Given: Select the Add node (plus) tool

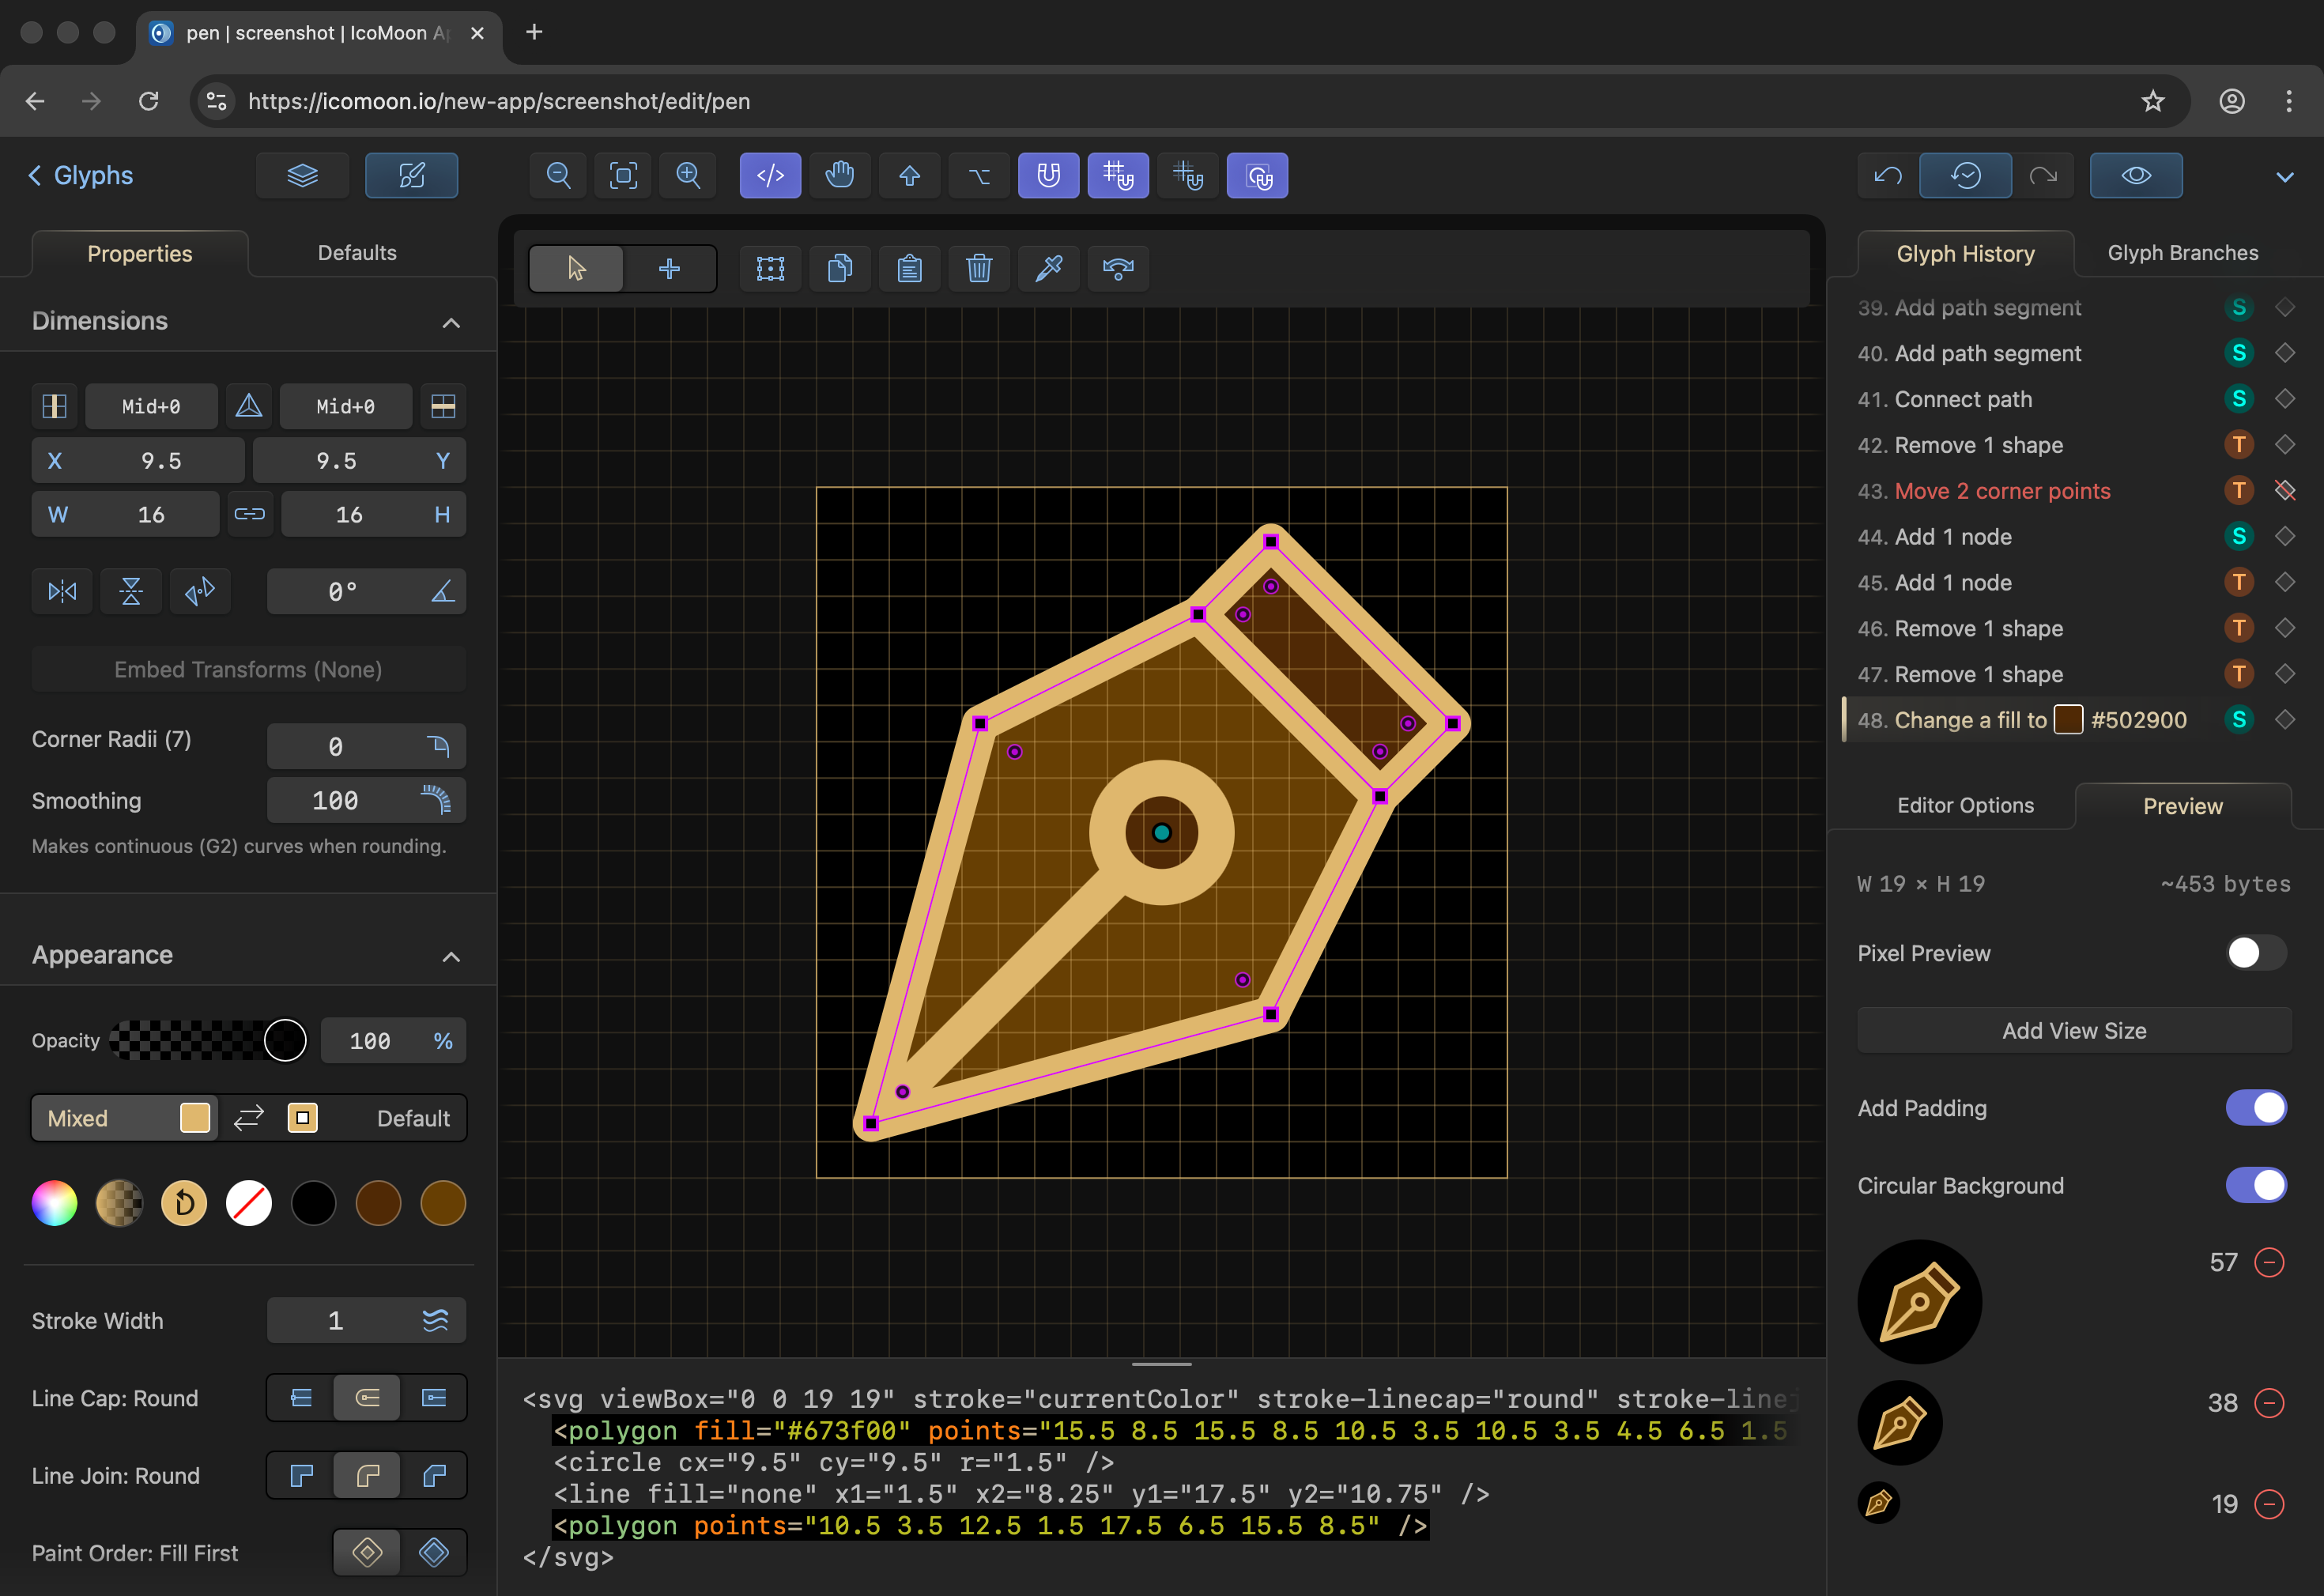Looking at the screenshot, I should pos(669,268).
